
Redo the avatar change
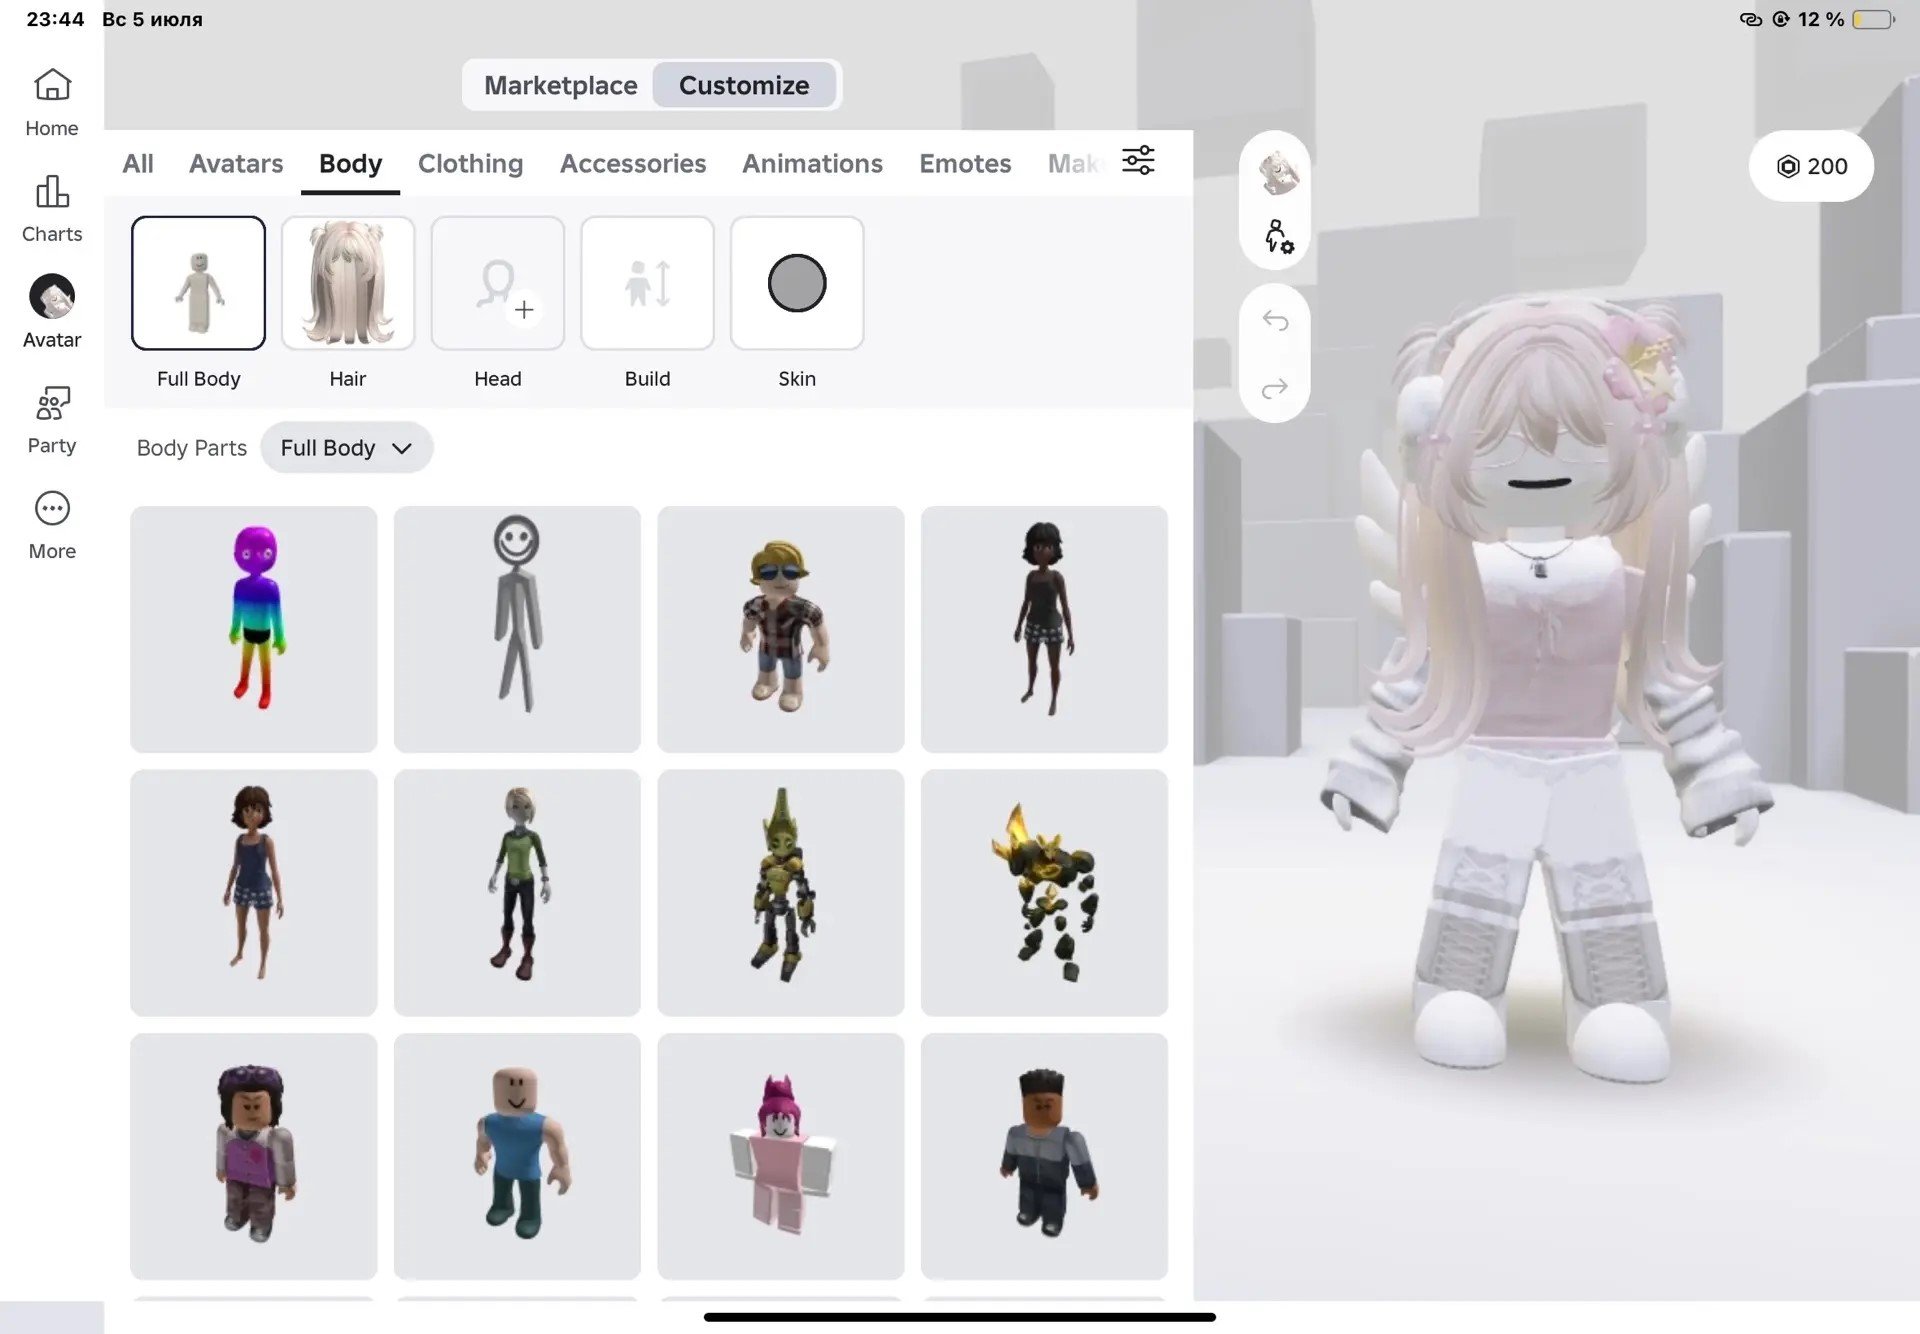pyautogui.click(x=1275, y=388)
